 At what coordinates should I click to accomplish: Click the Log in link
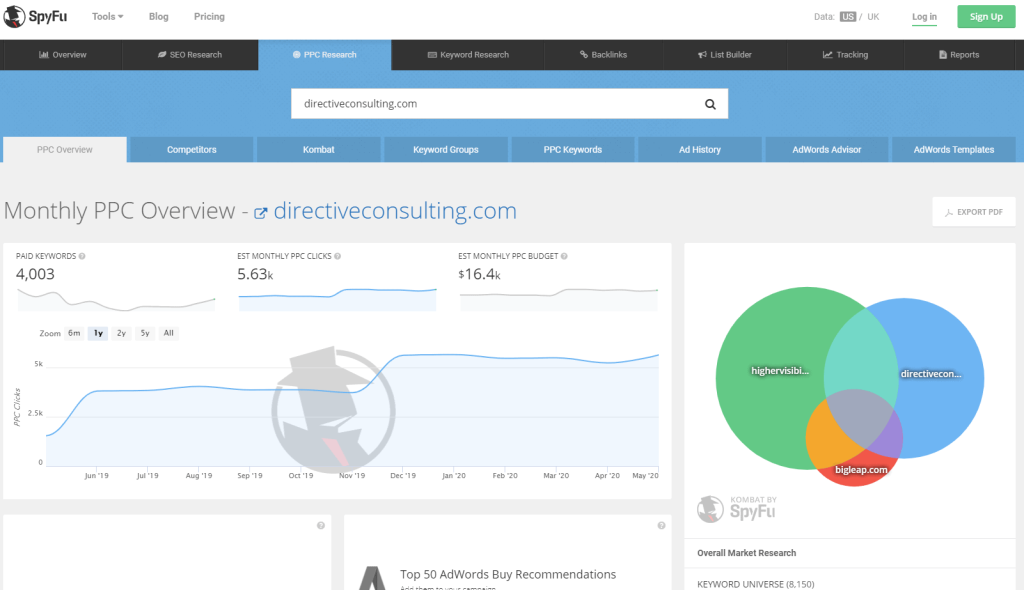coord(924,17)
